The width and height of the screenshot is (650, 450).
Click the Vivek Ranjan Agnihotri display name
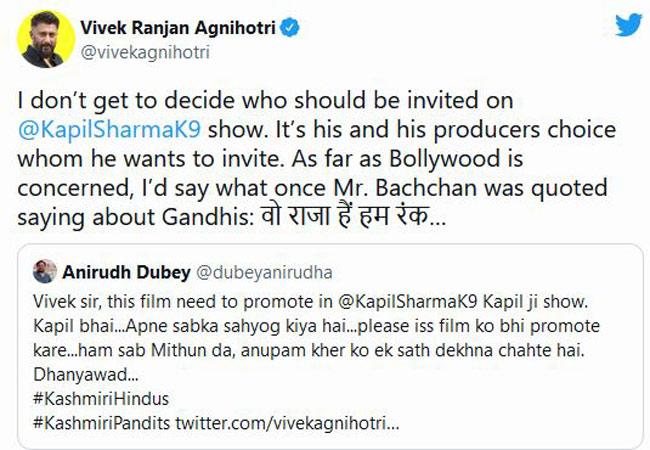coord(174,29)
